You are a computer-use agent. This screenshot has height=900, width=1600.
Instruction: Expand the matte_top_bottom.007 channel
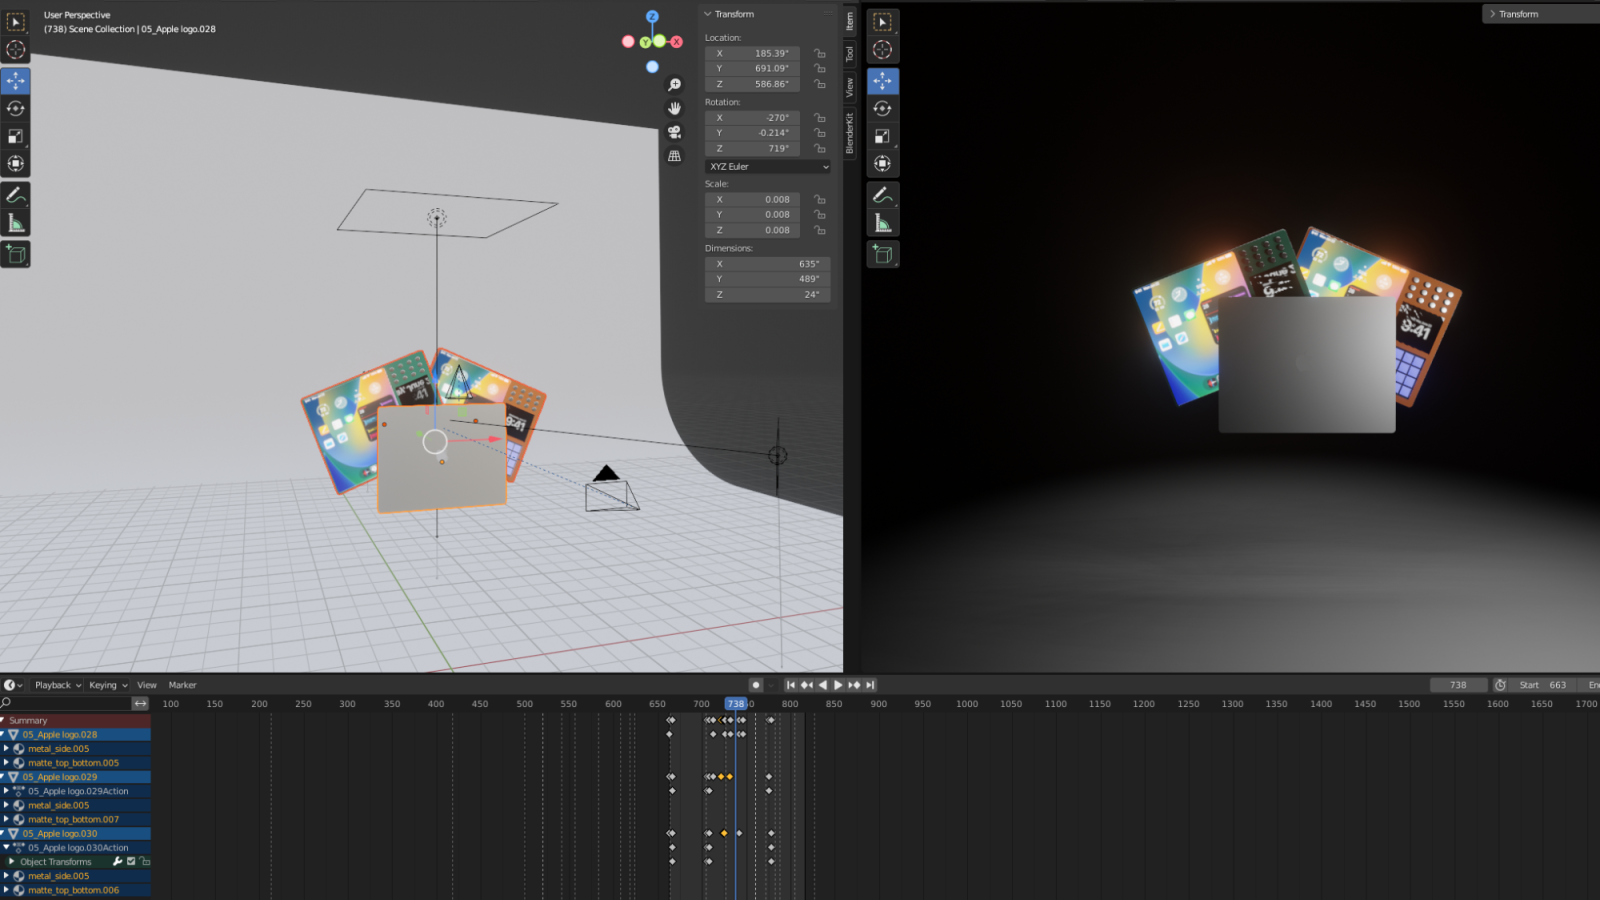pos(6,819)
